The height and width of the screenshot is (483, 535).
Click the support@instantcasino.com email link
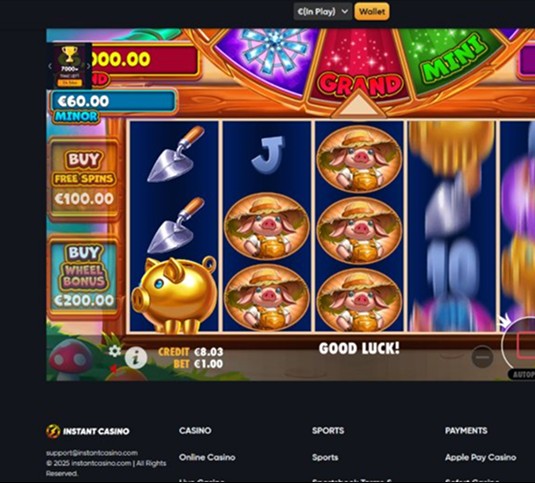pos(92,453)
